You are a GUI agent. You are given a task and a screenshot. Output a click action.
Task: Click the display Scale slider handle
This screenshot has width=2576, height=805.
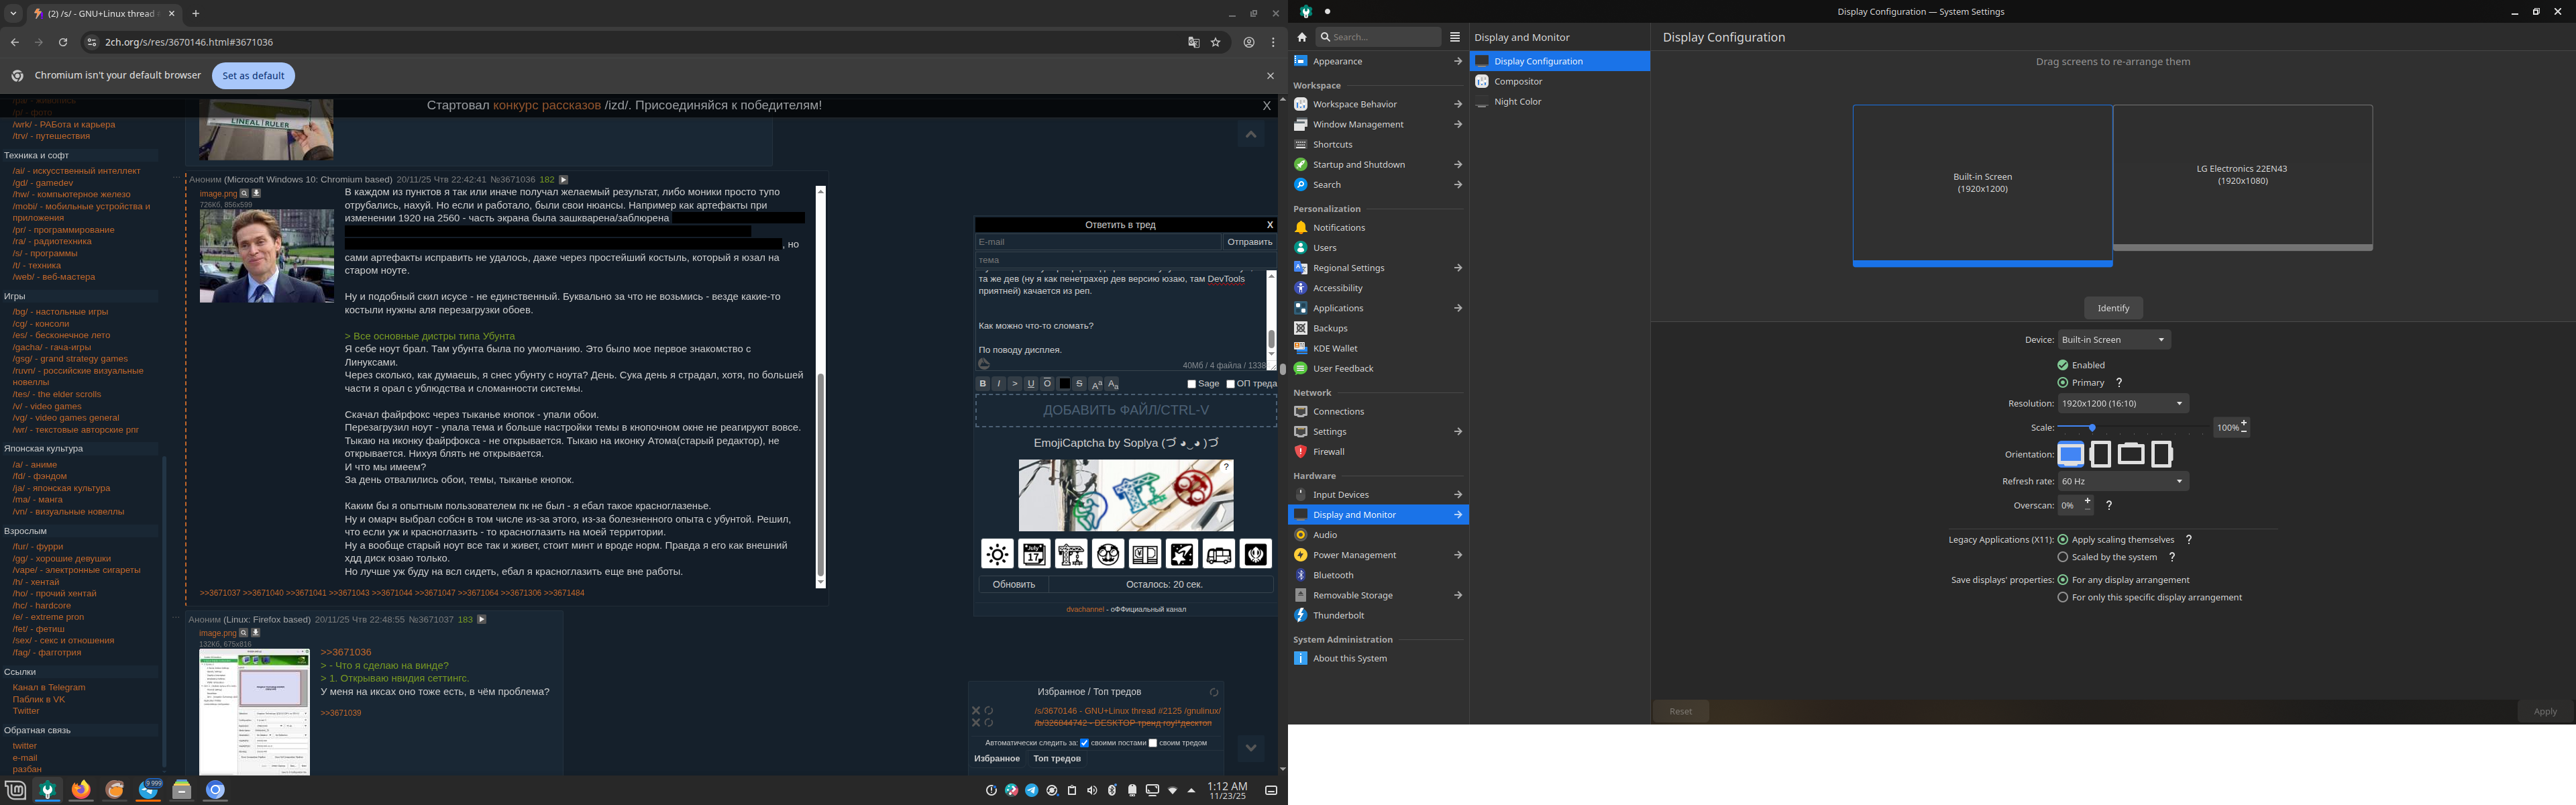pos(2092,428)
